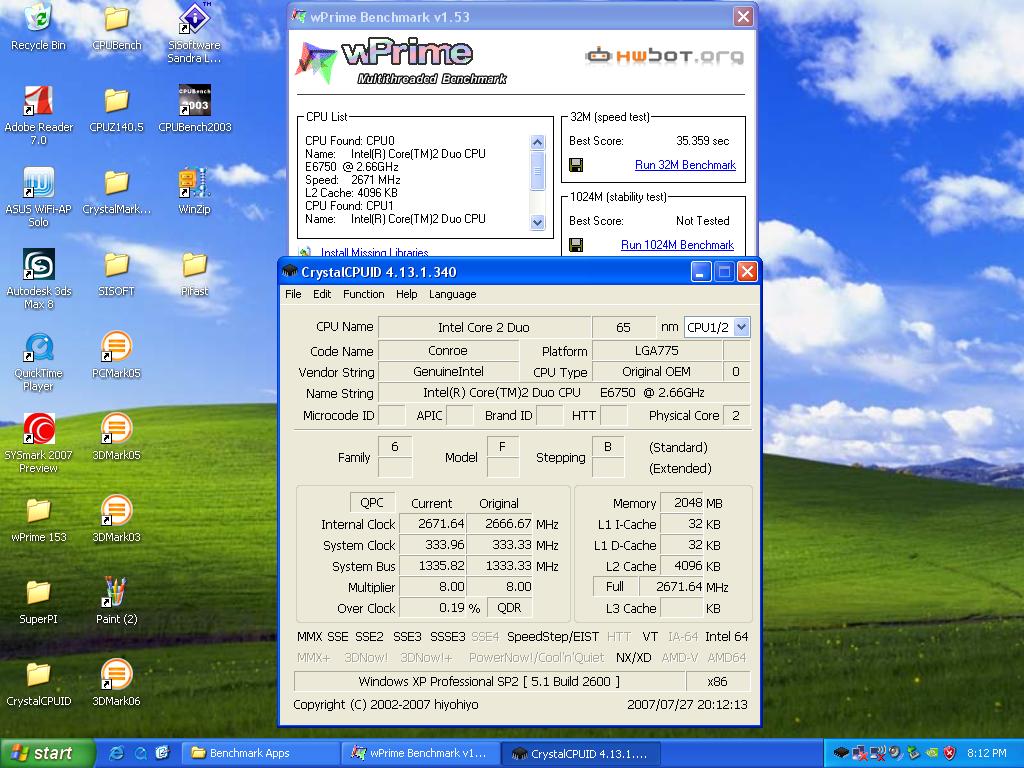Click the Memory 2048 MB value
This screenshot has width=1024, height=768.
pyautogui.click(x=682, y=502)
